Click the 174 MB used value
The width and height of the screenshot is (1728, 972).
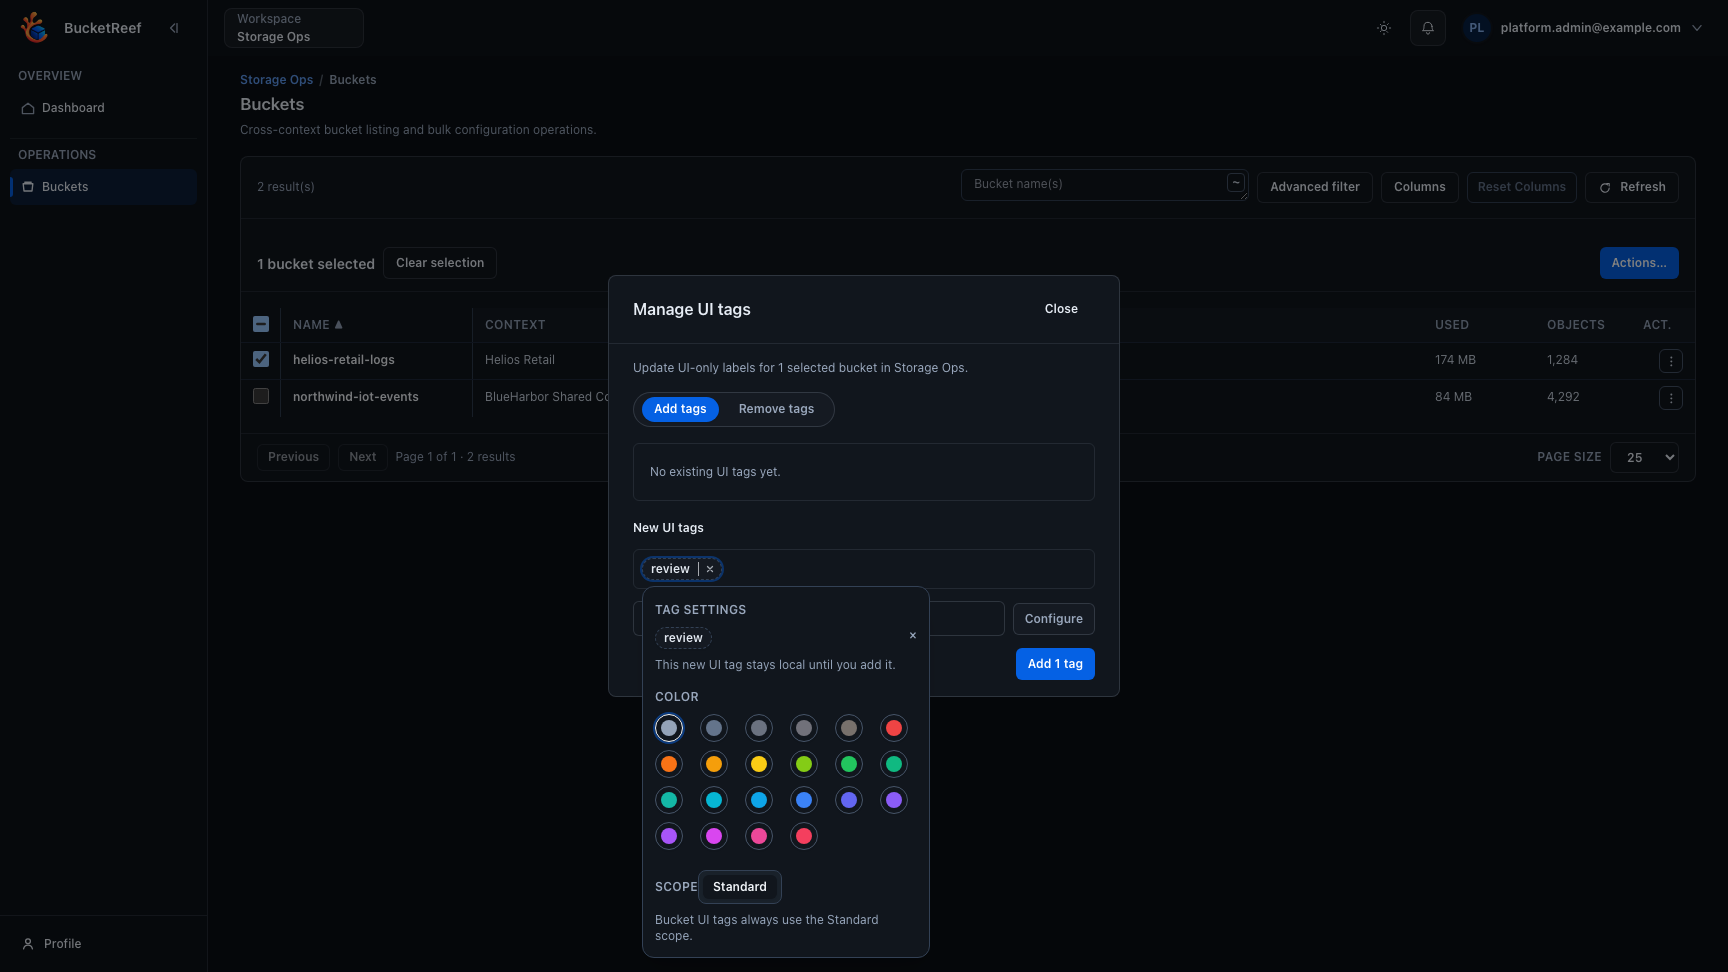1455,360
